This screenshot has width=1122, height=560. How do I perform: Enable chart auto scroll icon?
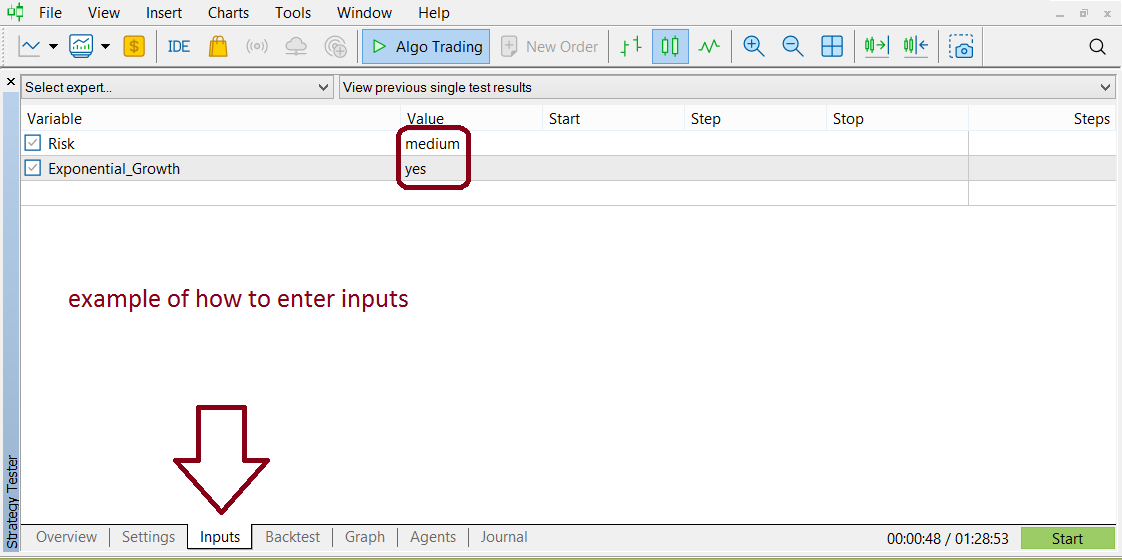877,46
